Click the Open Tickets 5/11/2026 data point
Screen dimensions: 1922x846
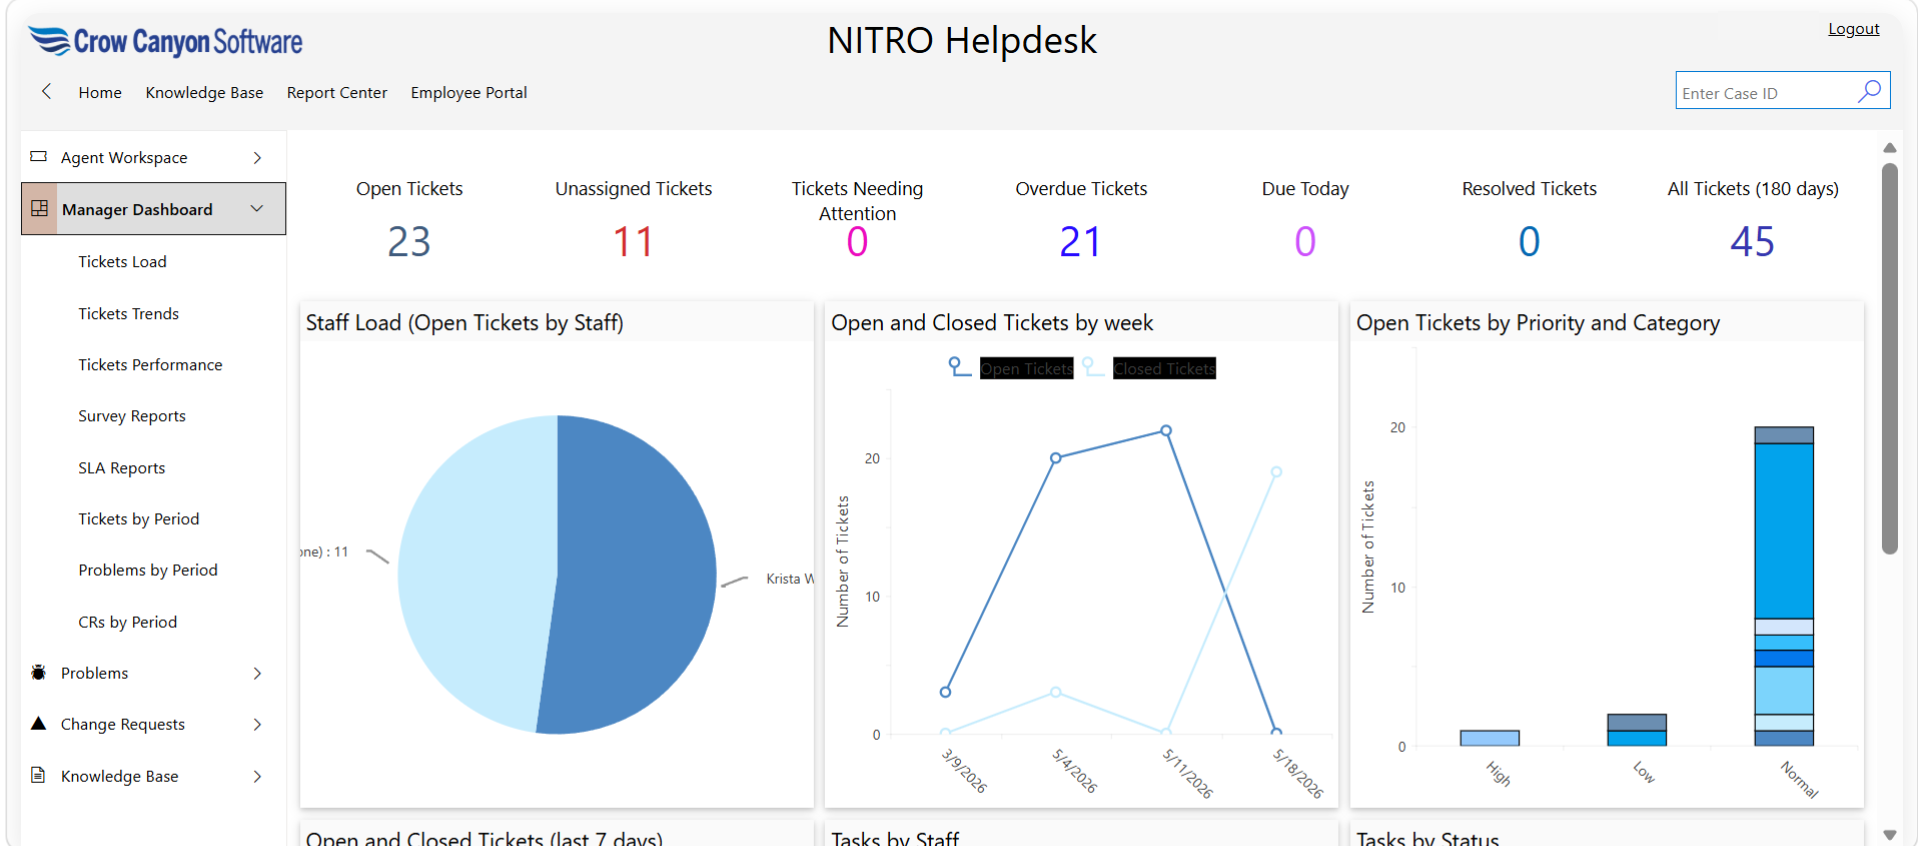coord(1166,431)
